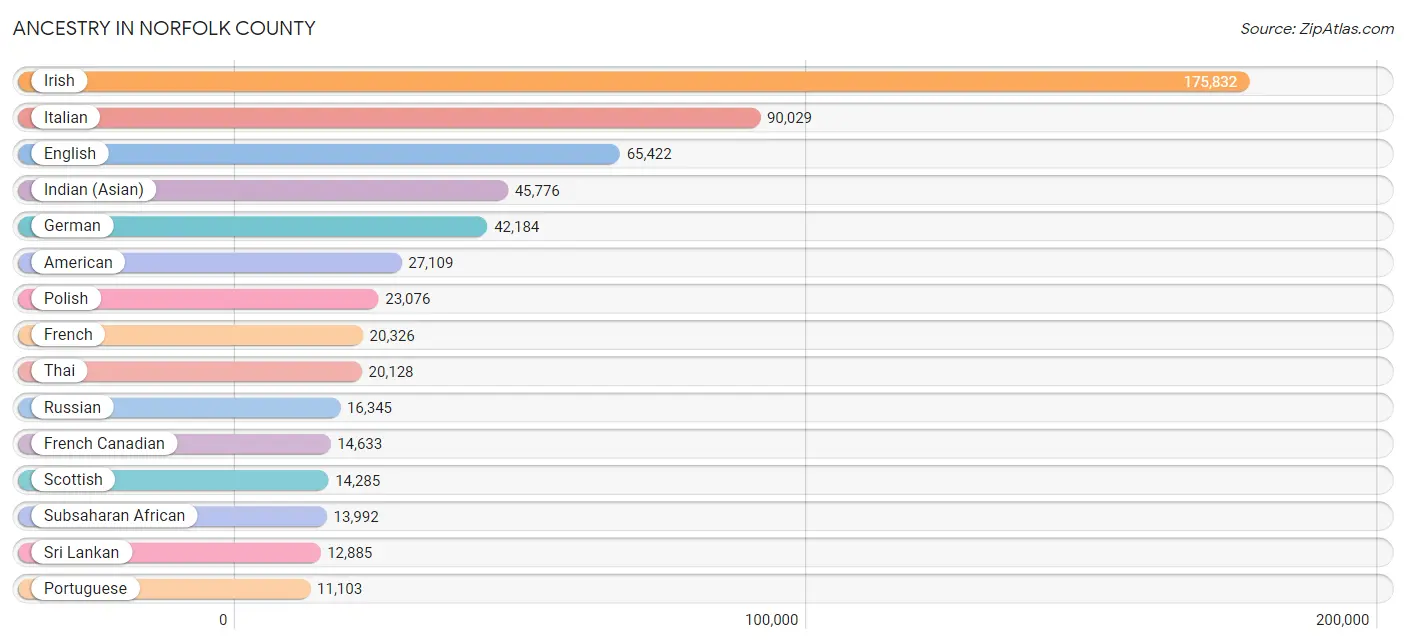This screenshot has width=1406, height=644.
Task: Click the 200,000 axis label
Action: (1342, 620)
